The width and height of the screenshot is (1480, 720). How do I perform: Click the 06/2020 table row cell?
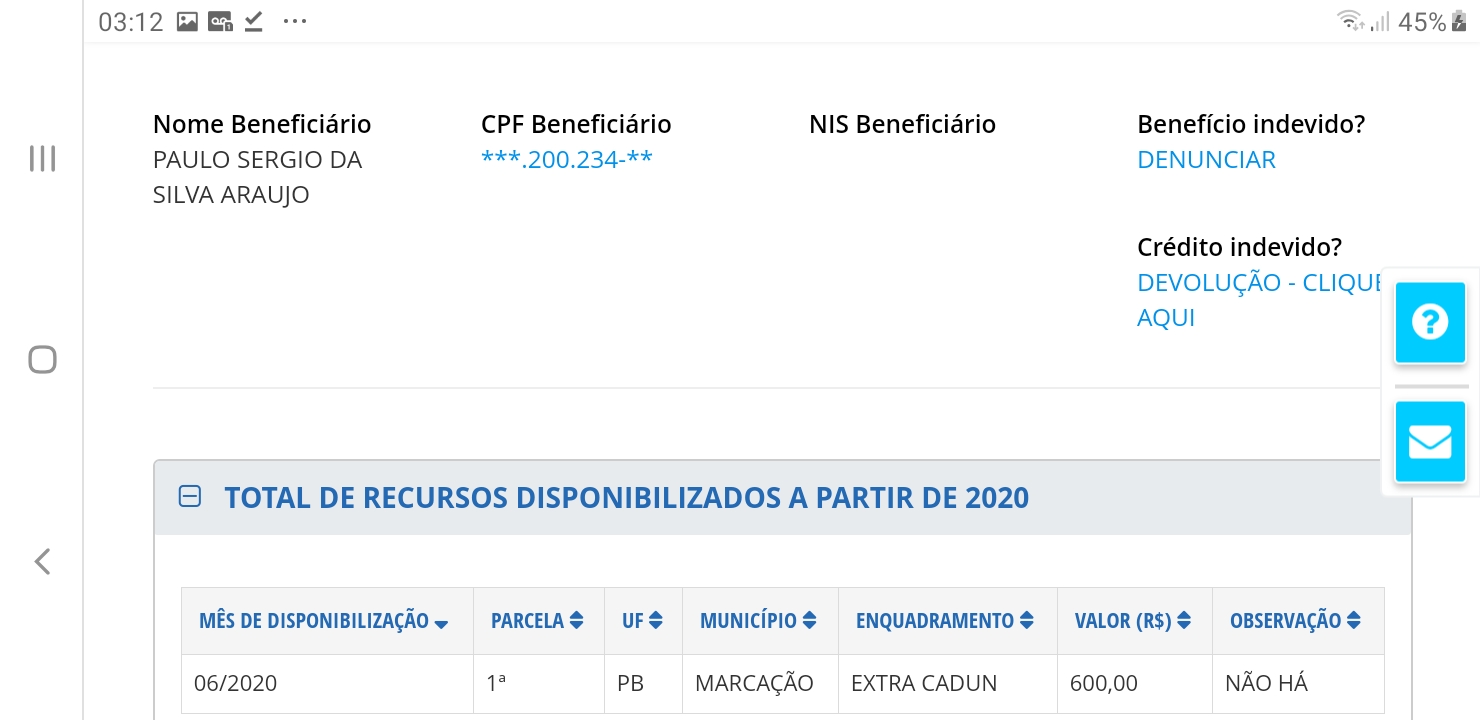point(236,684)
